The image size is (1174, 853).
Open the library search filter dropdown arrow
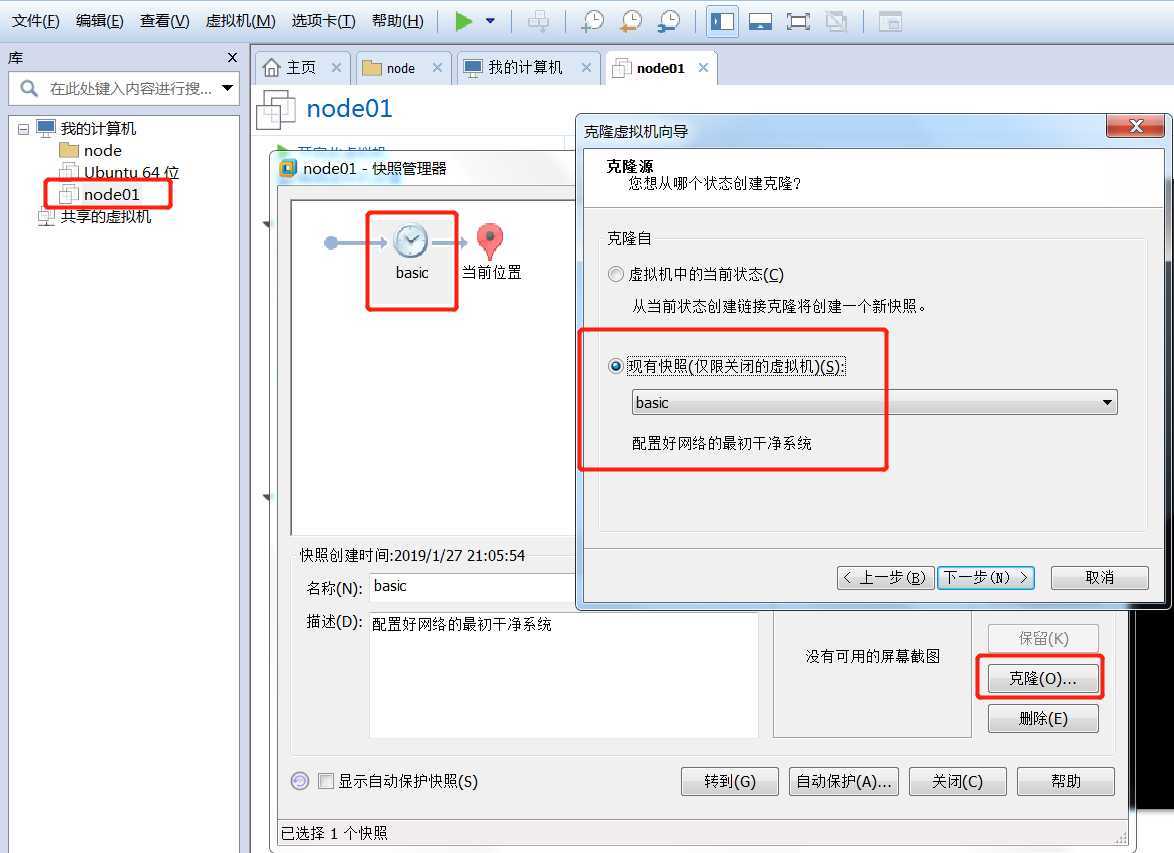click(228, 88)
